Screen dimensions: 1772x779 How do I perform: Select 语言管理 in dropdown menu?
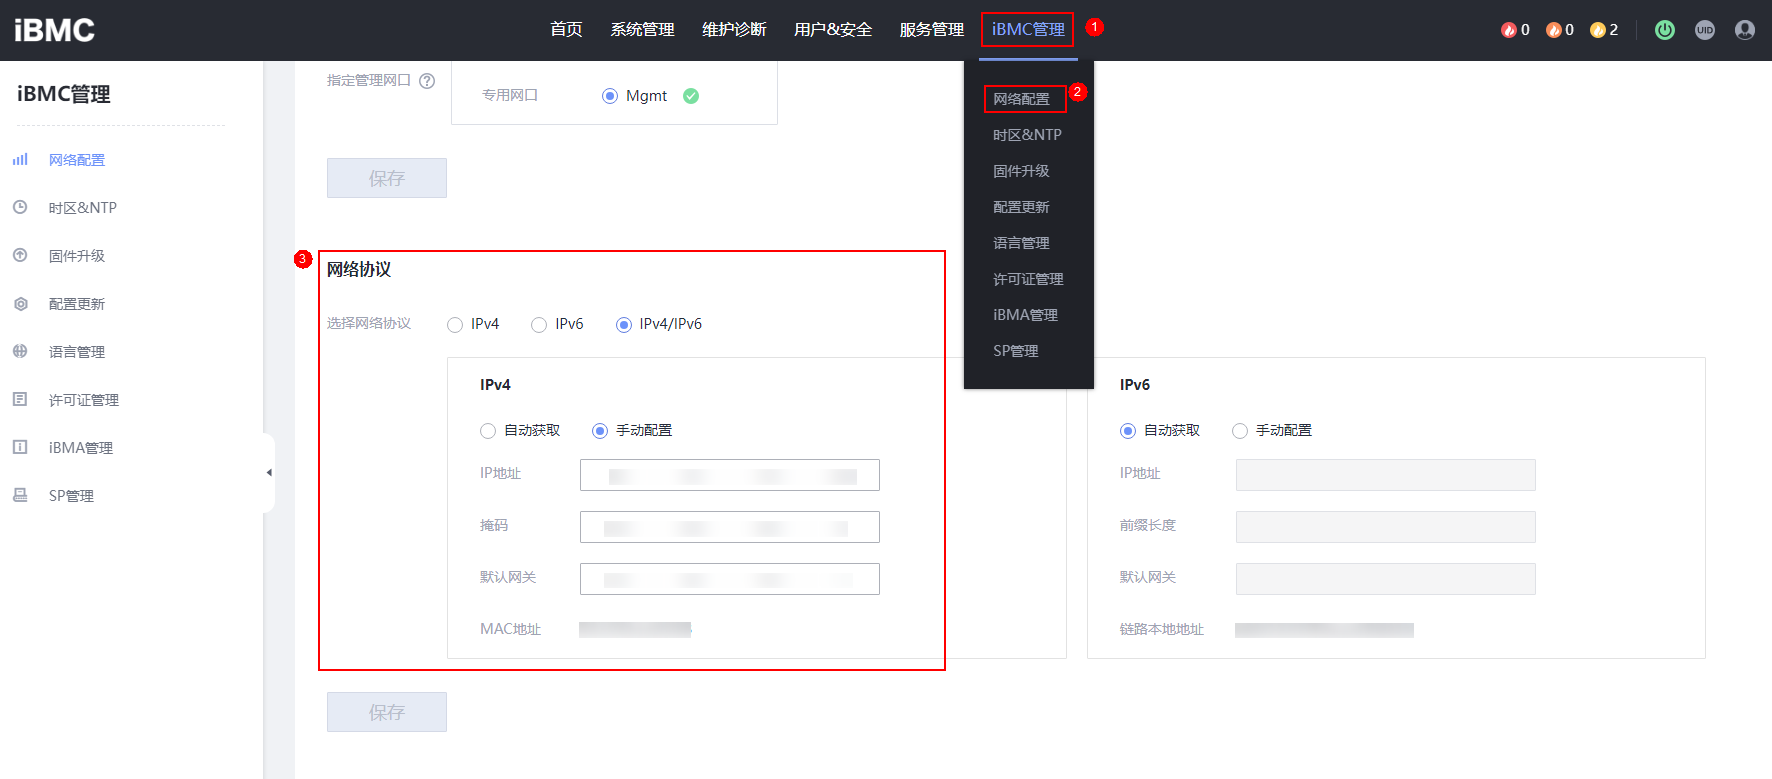point(1021,243)
